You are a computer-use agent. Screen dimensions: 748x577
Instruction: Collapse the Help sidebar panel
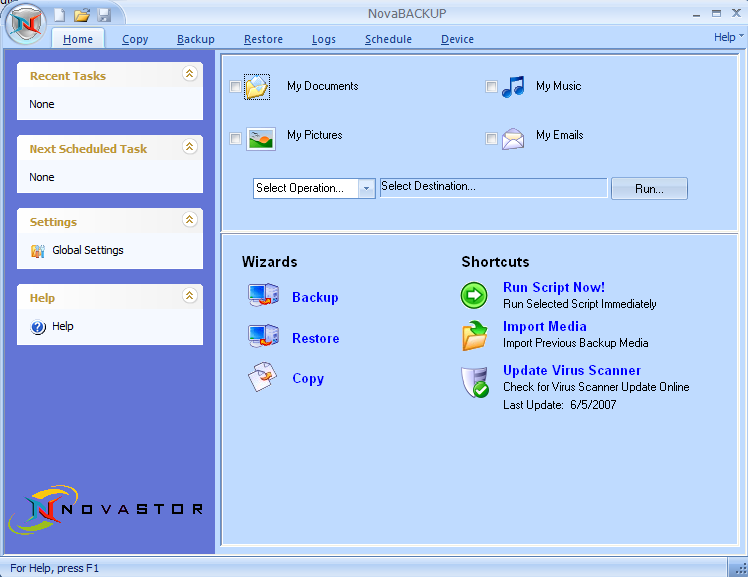click(x=189, y=296)
